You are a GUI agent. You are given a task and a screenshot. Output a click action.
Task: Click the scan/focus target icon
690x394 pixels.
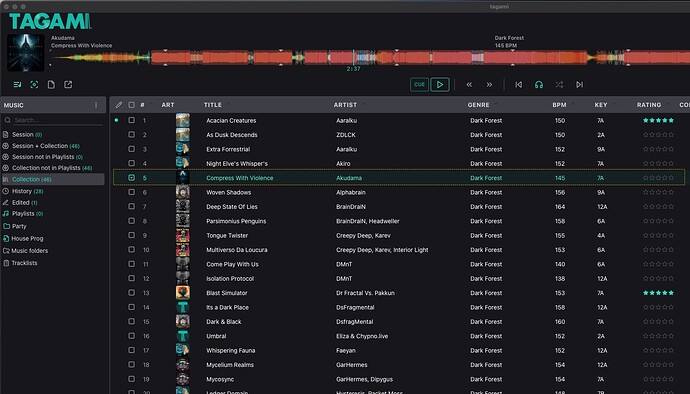34,85
